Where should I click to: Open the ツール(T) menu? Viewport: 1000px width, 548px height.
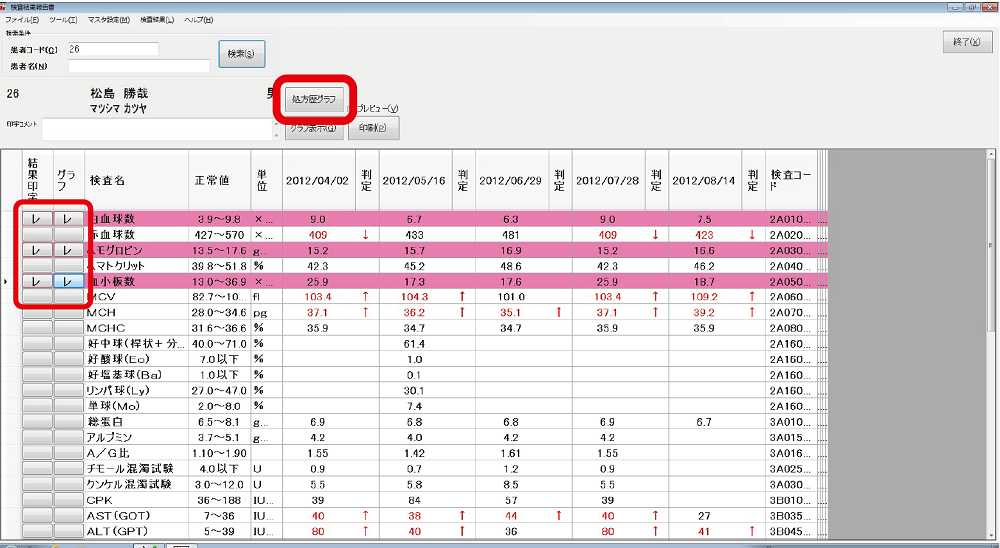(x=63, y=20)
